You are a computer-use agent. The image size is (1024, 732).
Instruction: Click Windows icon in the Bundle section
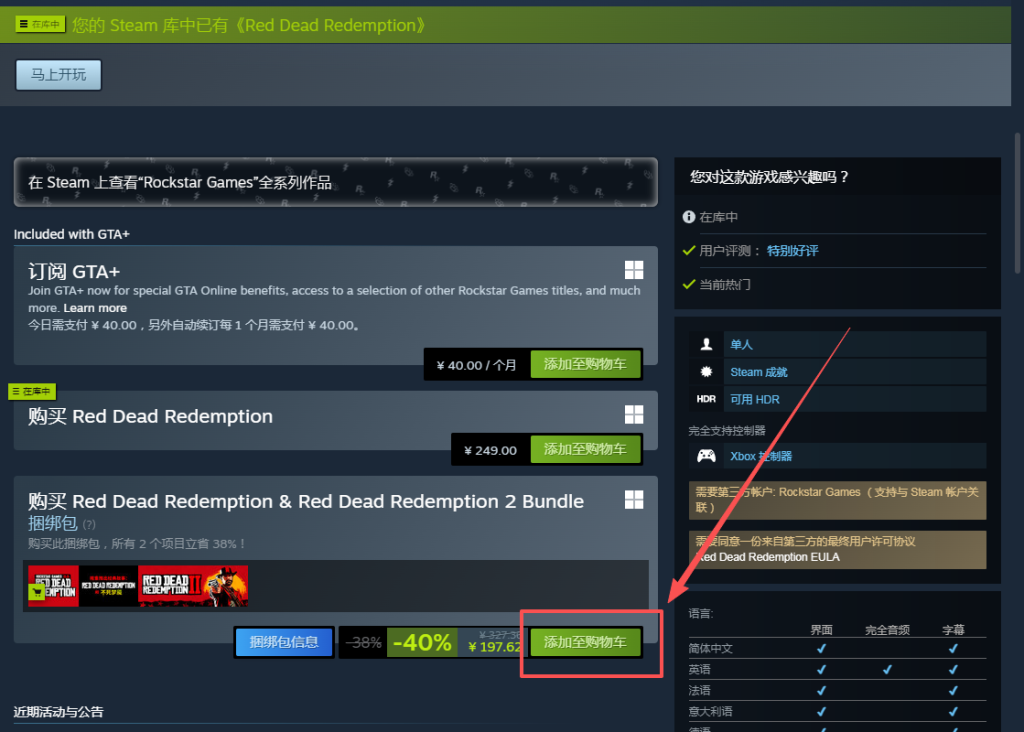634,499
